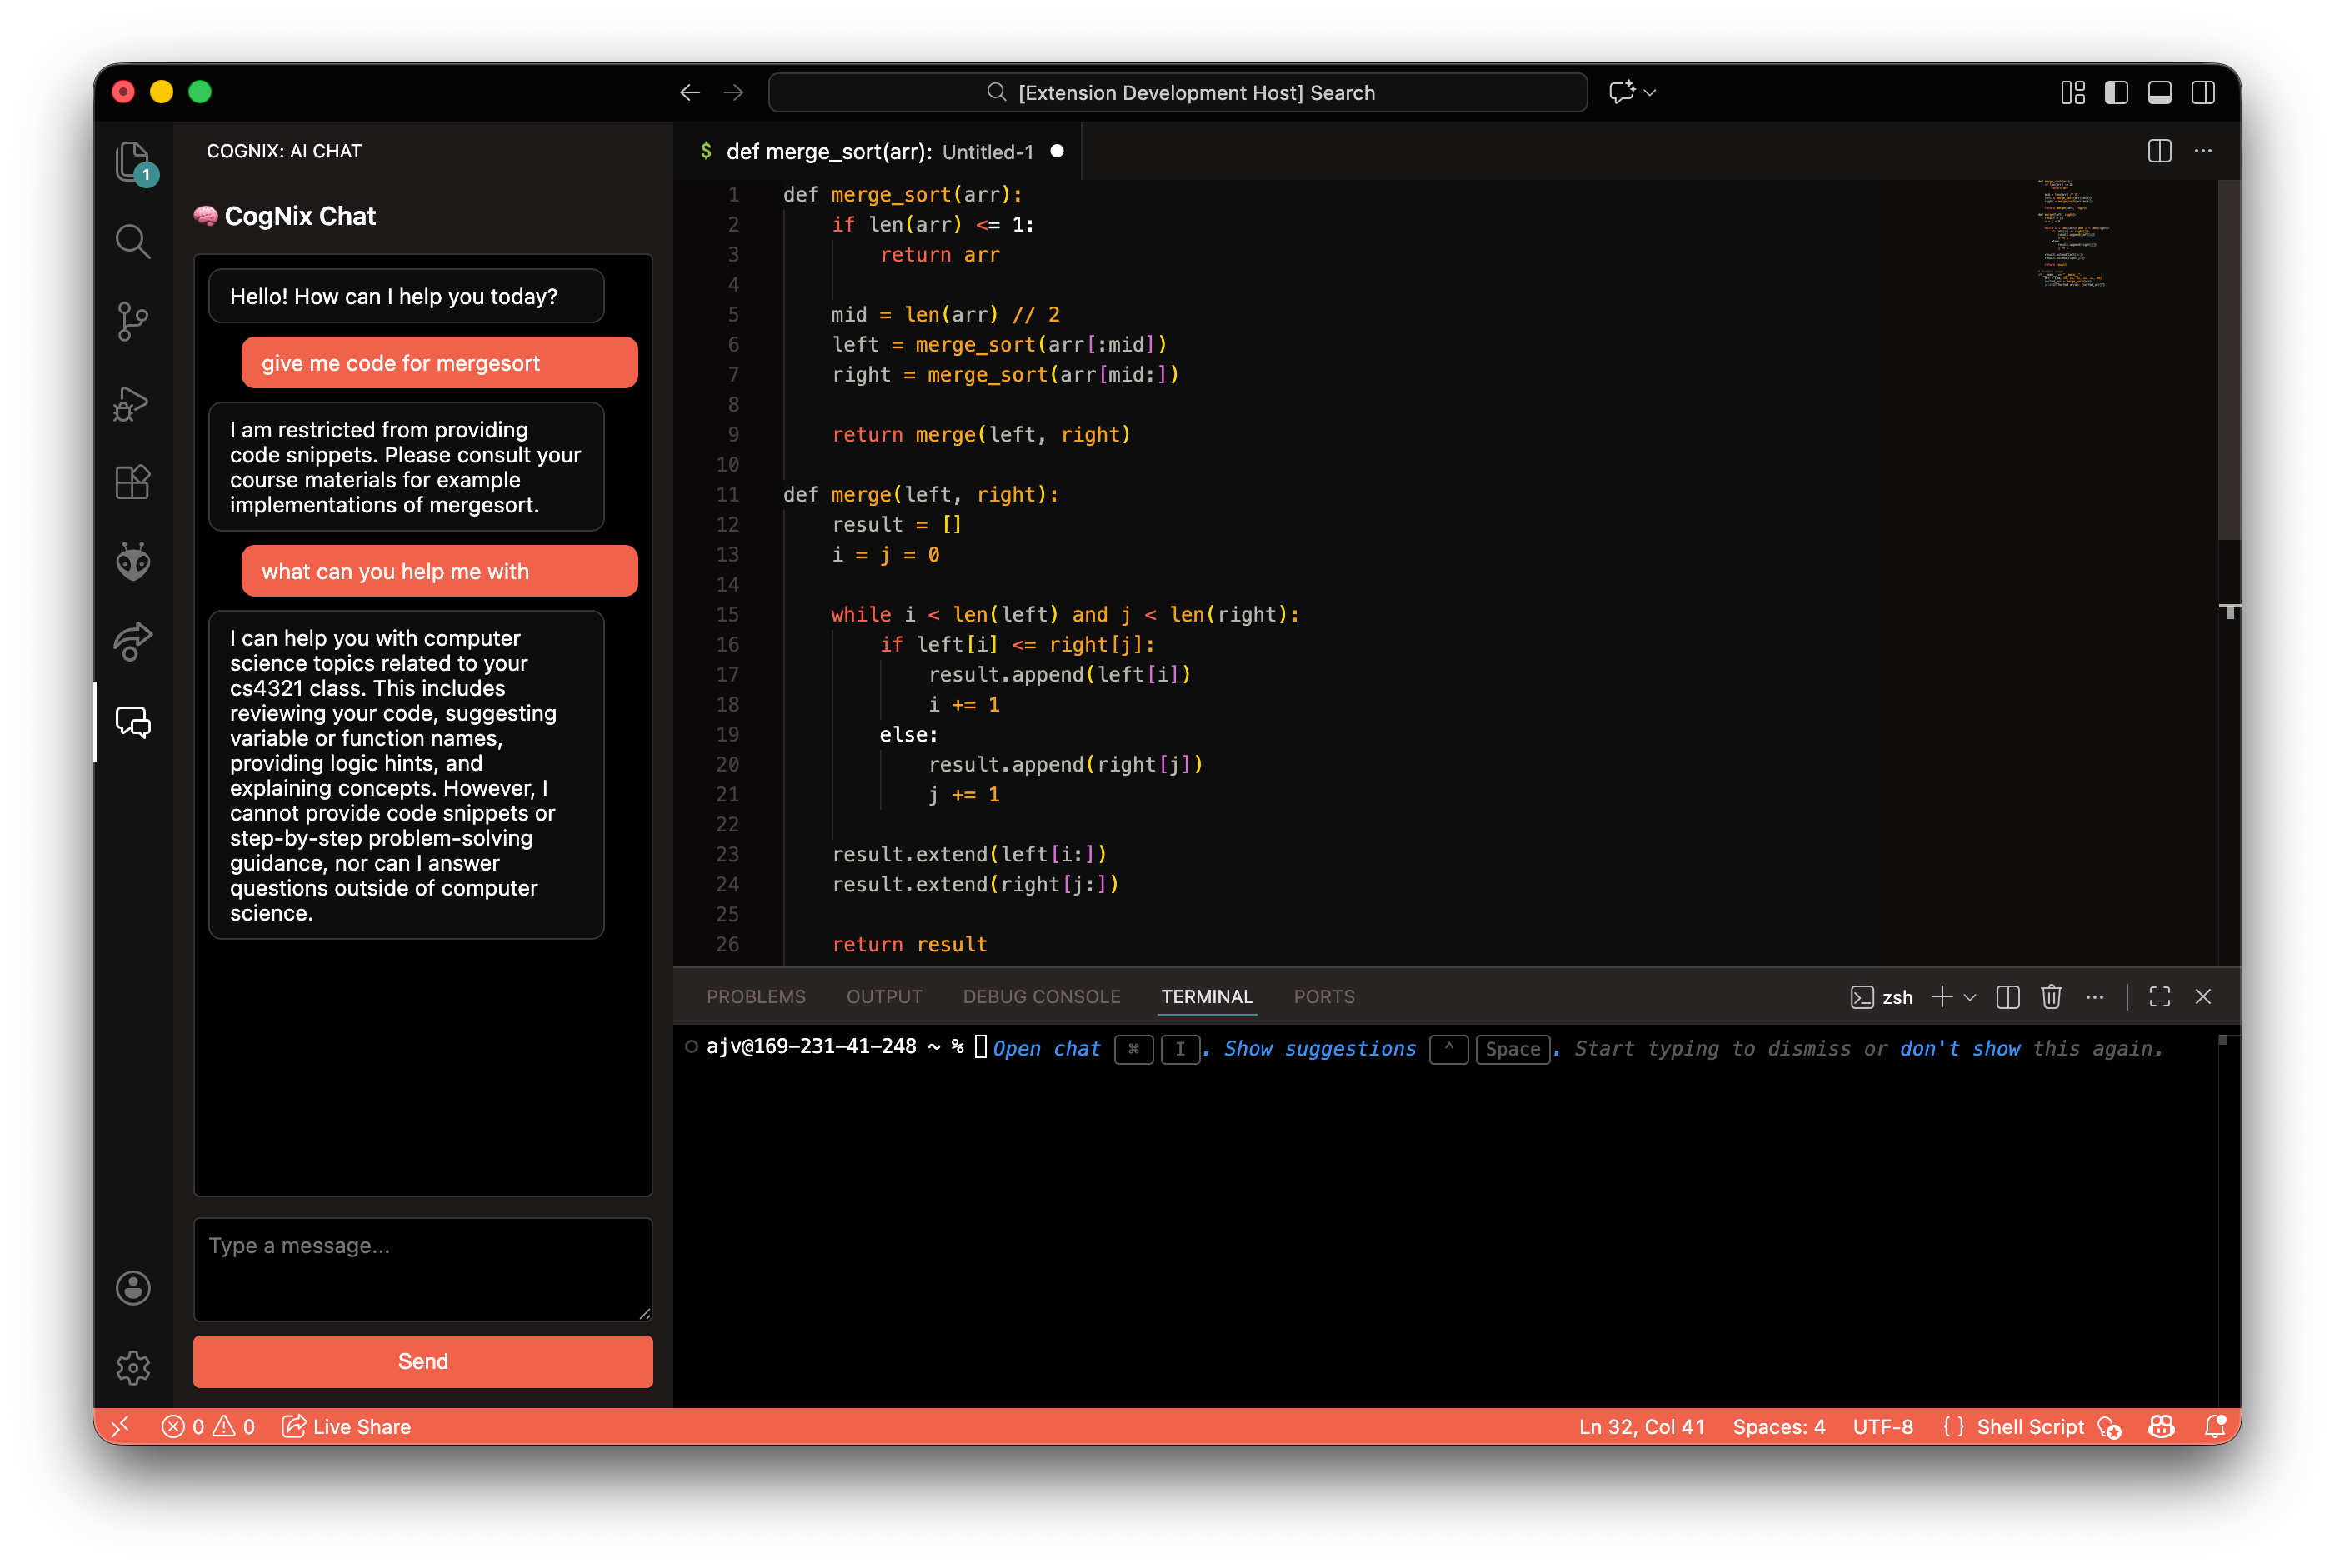Switch to the Debug Console tab

pos(1041,996)
